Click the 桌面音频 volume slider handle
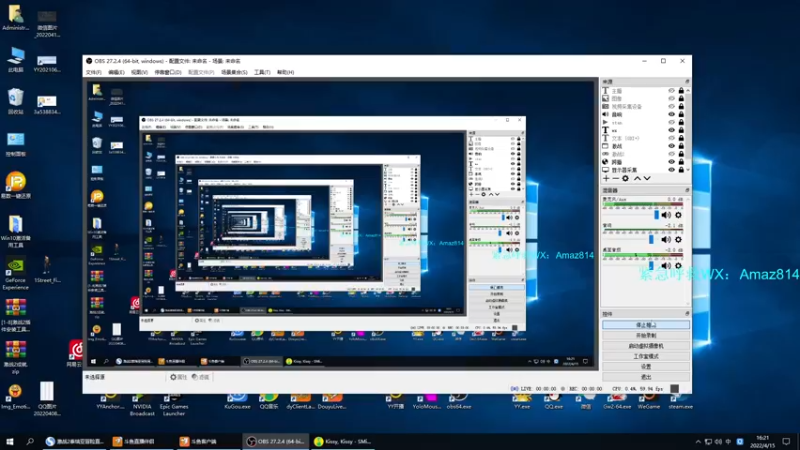The image size is (800, 450). pos(651,265)
